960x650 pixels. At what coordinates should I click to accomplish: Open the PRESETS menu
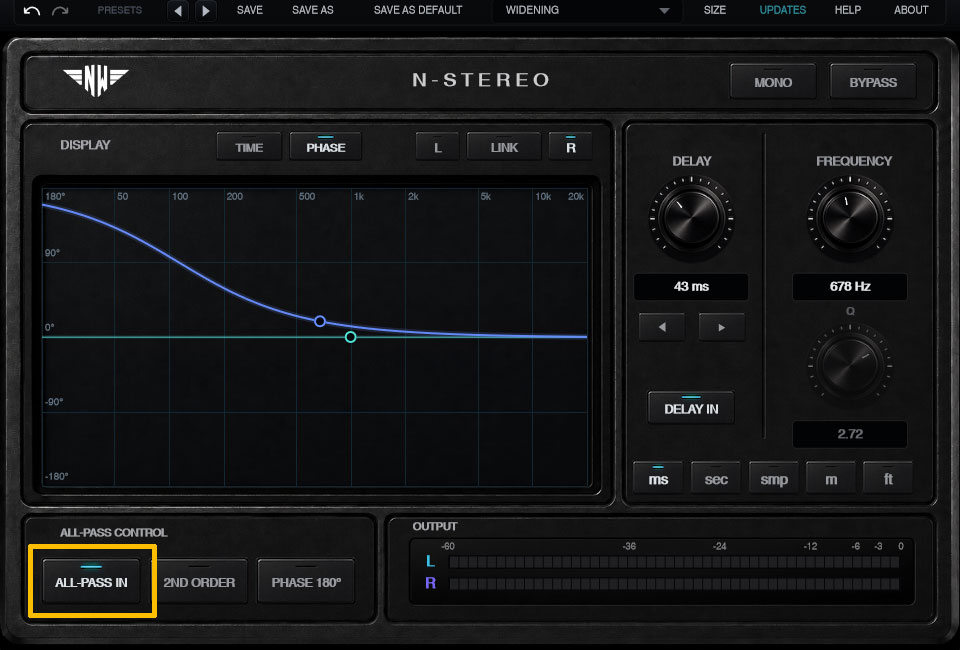pos(119,10)
